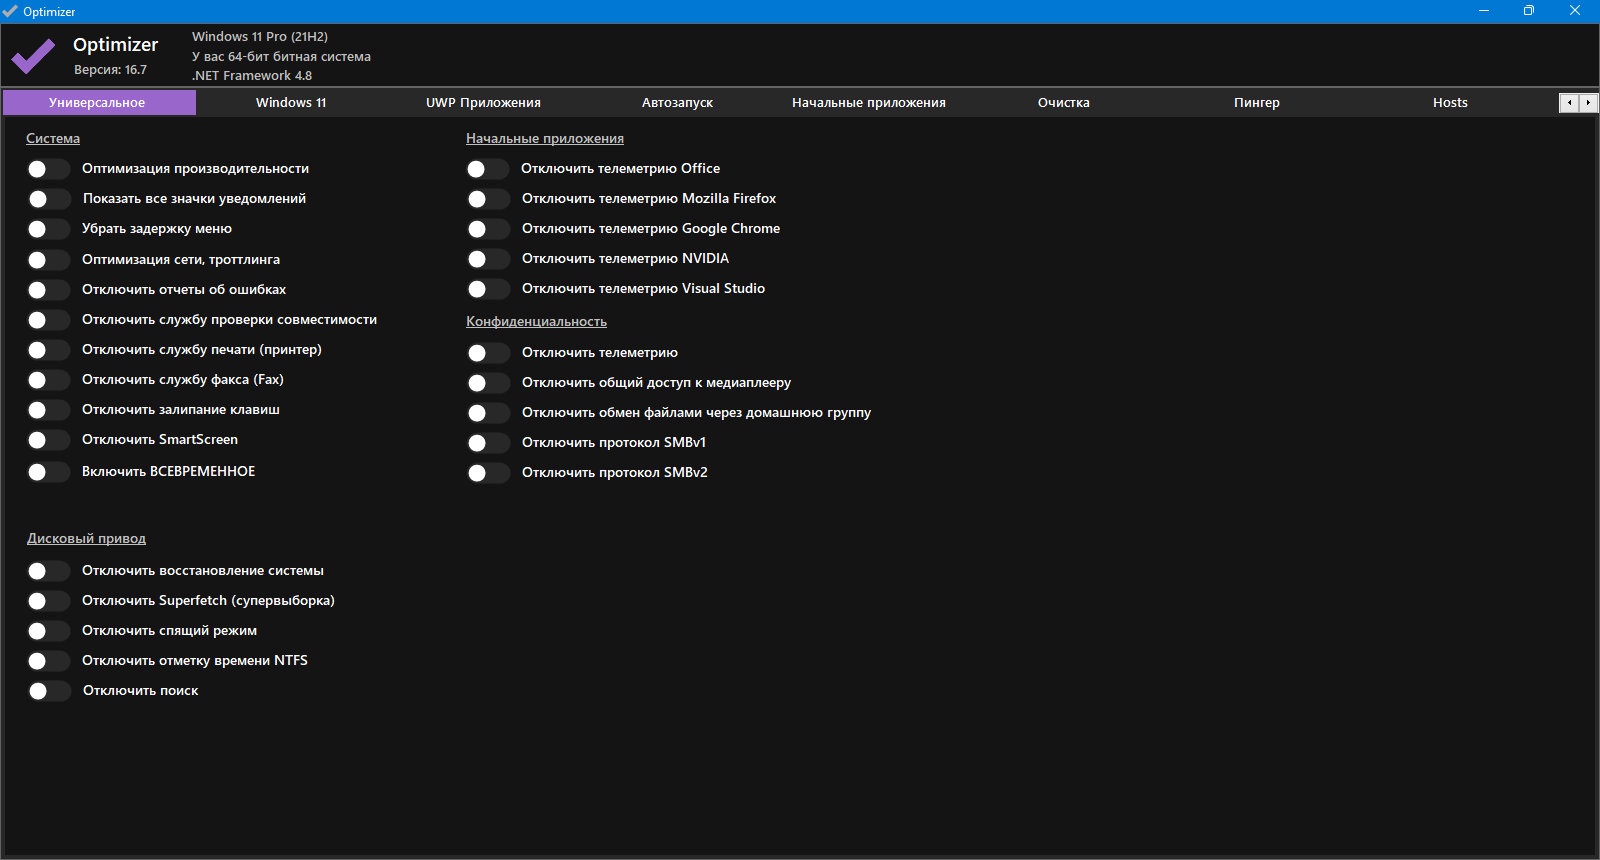
Task: Click the Конфиденциальность section heading
Action: [536, 322]
